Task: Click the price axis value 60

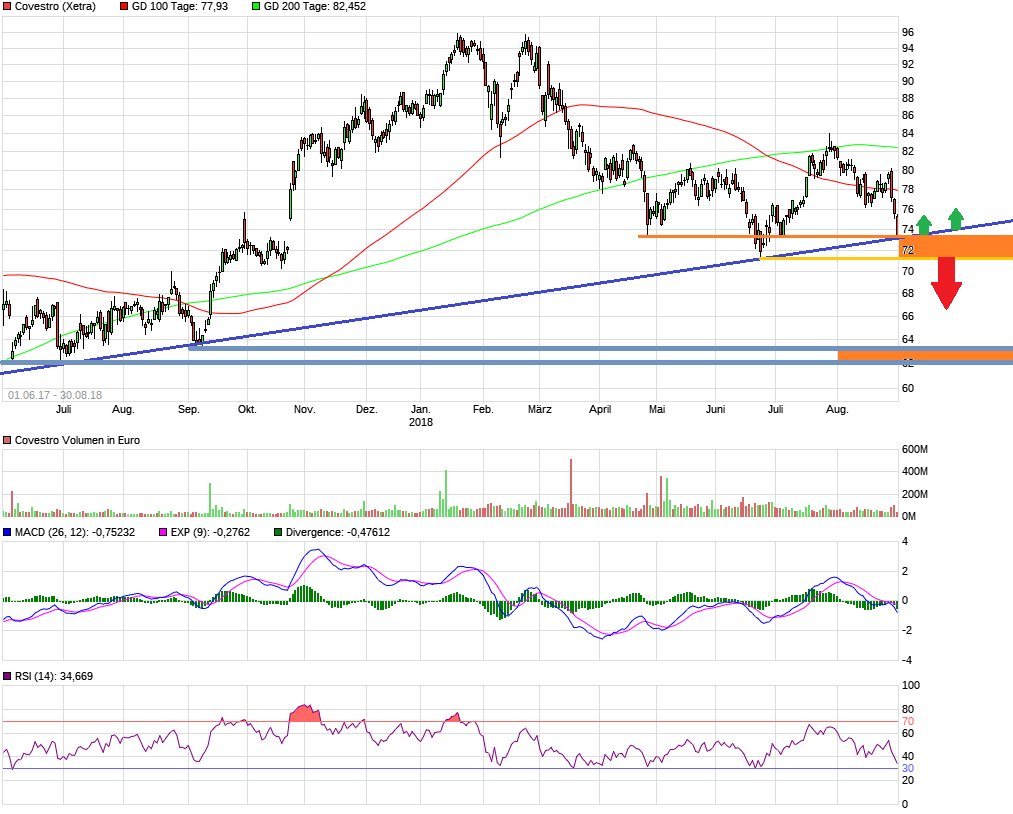Action: tap(908, 388)
